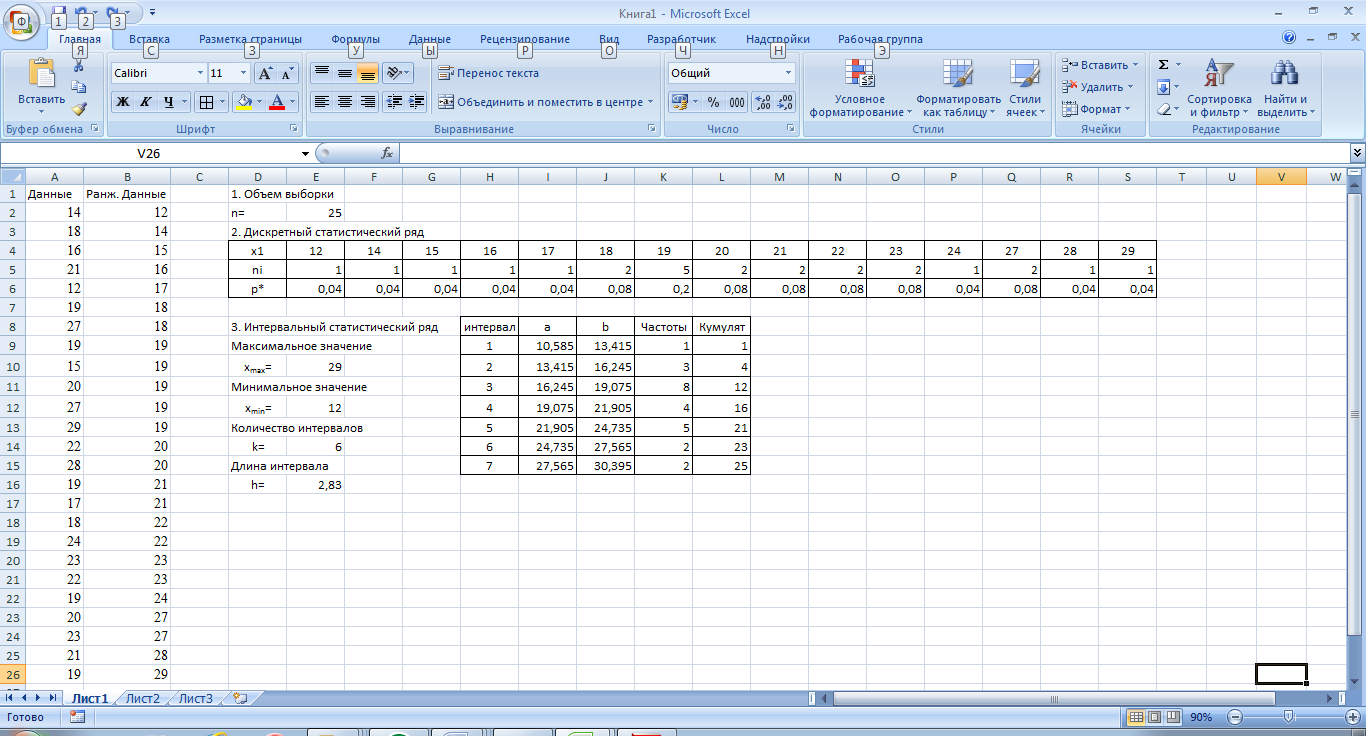Click the AutoSum sigma icon

(1163, 65)
